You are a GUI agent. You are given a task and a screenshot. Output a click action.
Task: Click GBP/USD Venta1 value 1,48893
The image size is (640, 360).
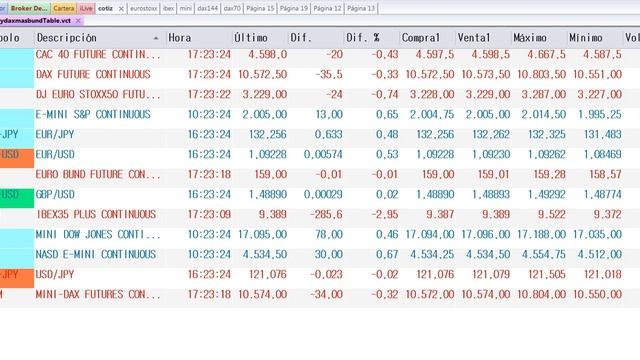click(491, 194)
